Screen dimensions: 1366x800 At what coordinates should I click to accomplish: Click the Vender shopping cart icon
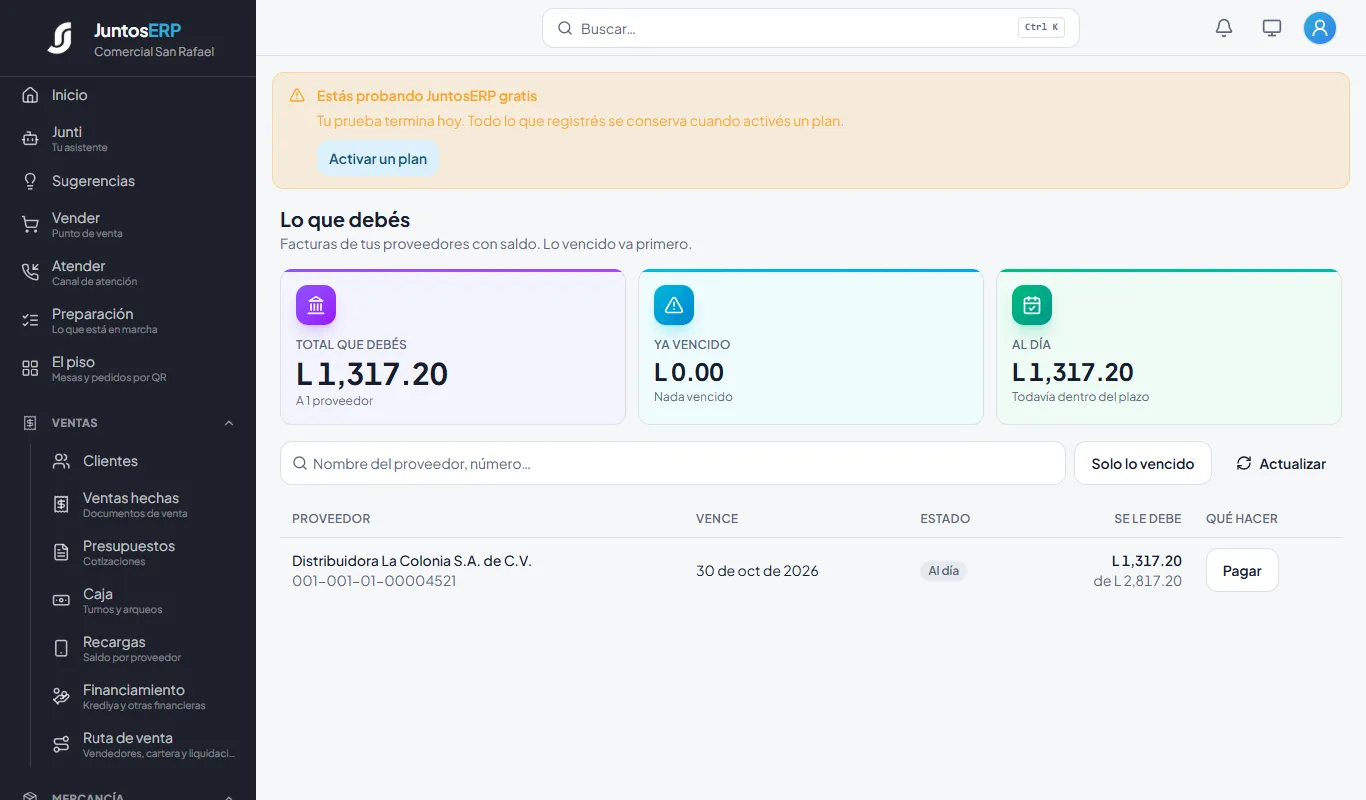[30, 225]
